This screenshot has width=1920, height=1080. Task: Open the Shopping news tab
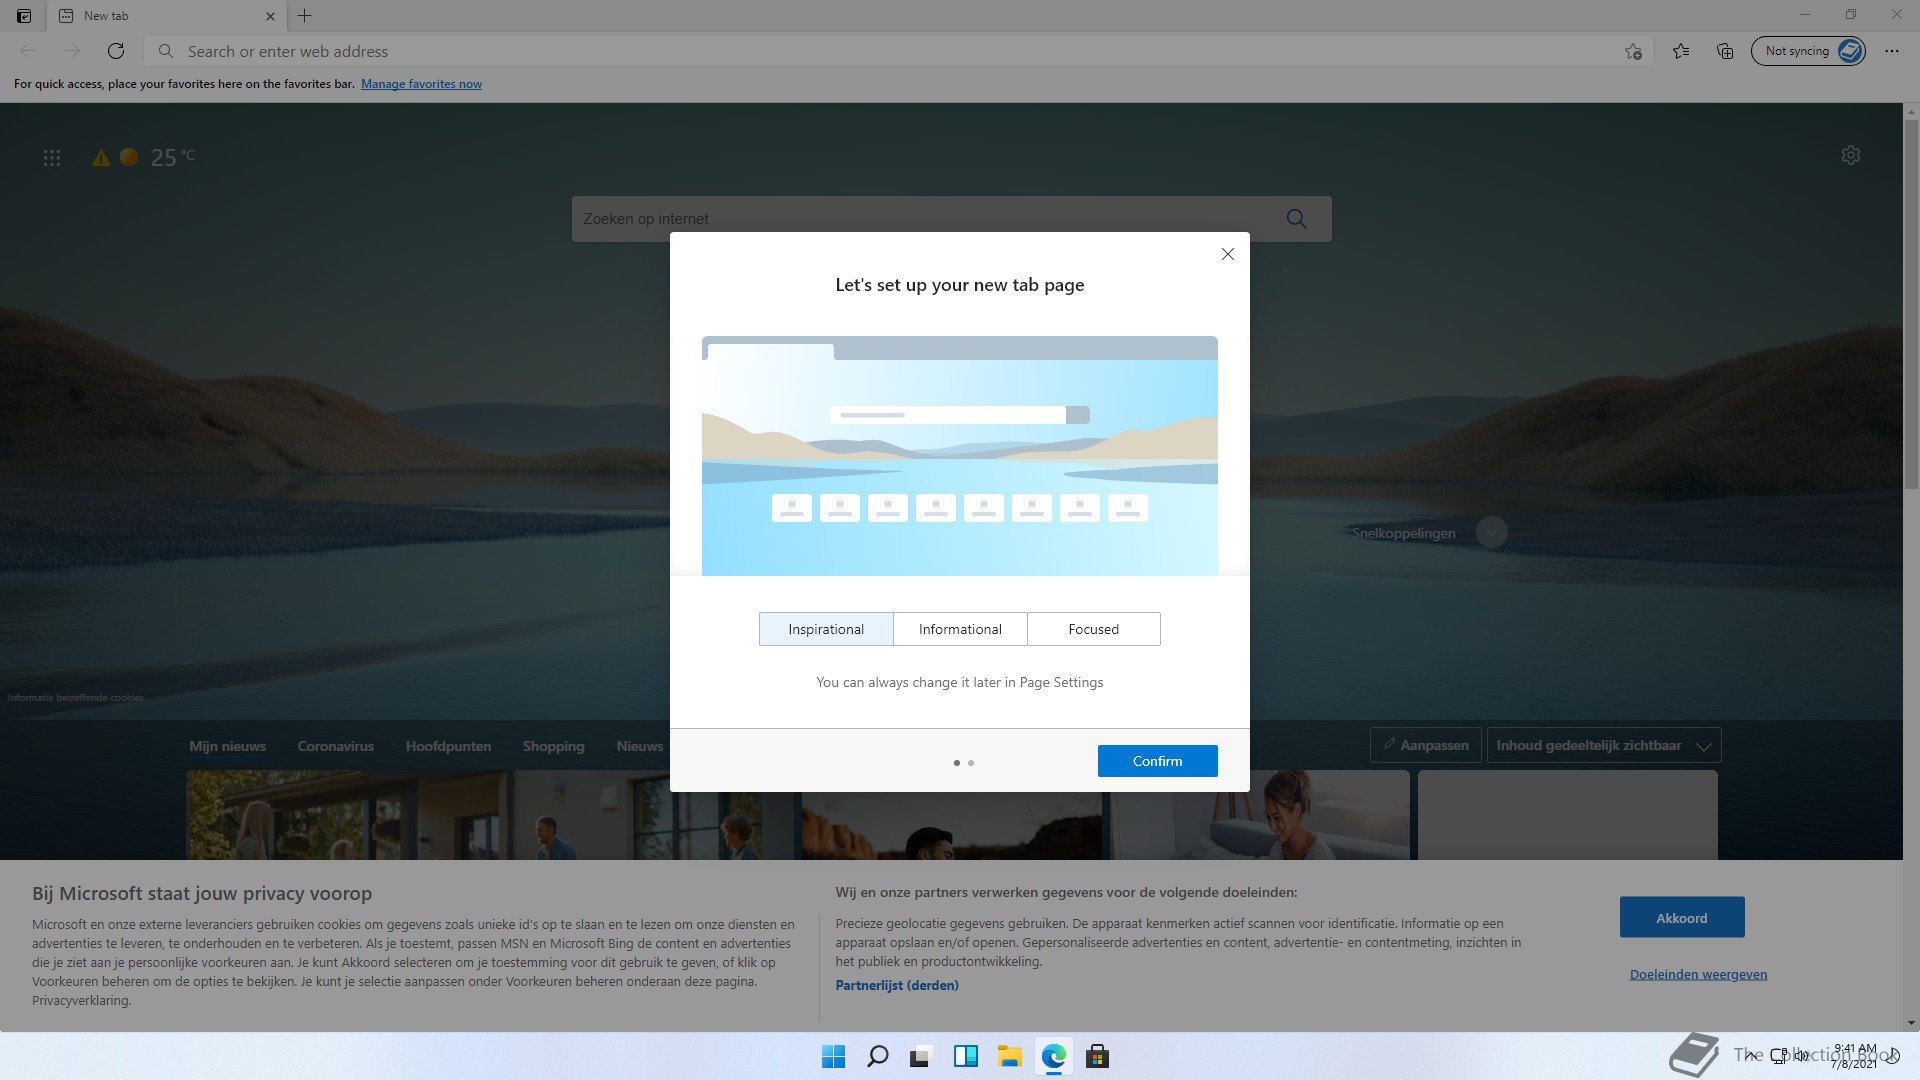[553, 746]
